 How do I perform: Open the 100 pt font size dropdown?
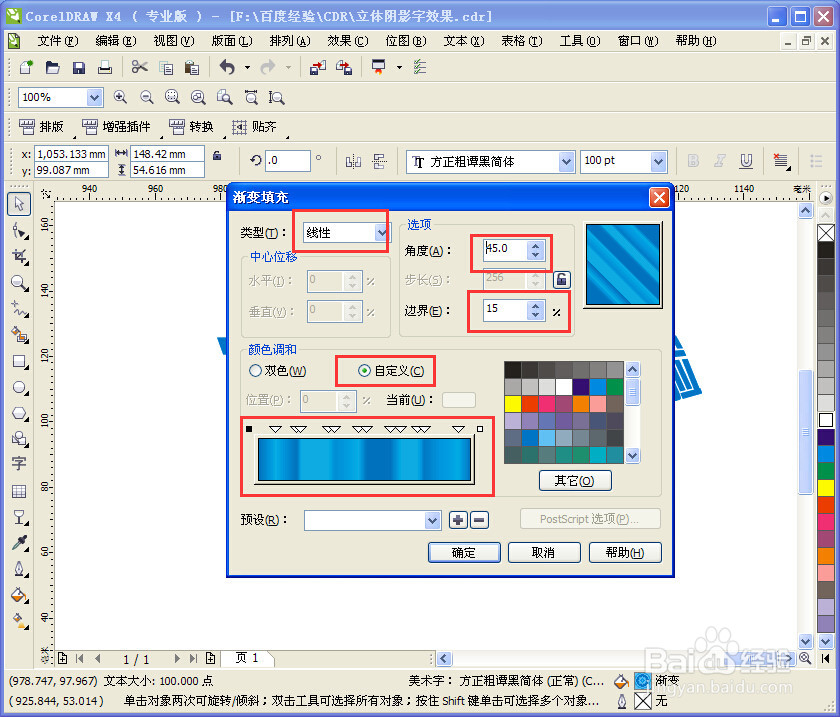click(x=658, y=161)
